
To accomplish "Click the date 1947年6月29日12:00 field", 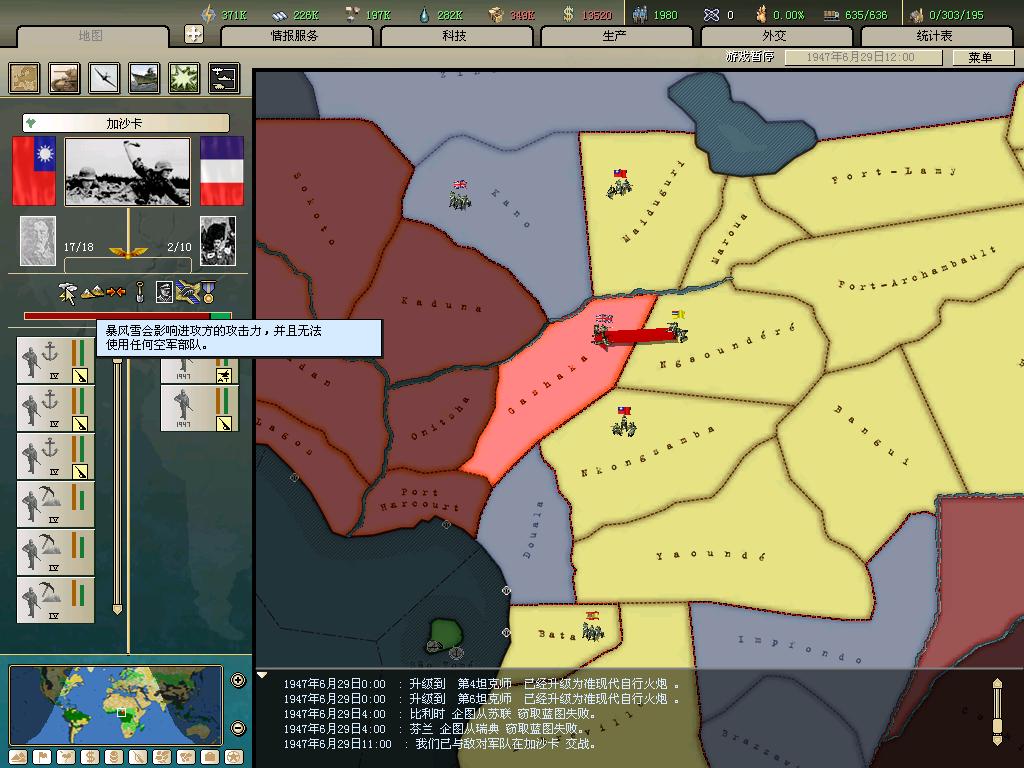I will [863, 57].
